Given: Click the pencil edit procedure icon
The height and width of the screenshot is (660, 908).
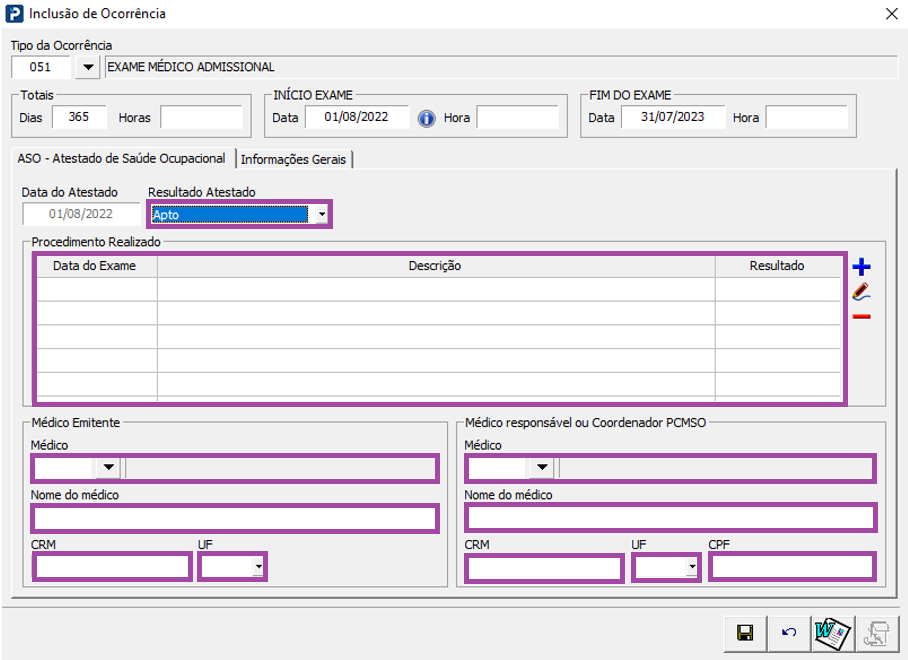Looking at the screenshot, I should pyautogui.click(x=861, y=292).
